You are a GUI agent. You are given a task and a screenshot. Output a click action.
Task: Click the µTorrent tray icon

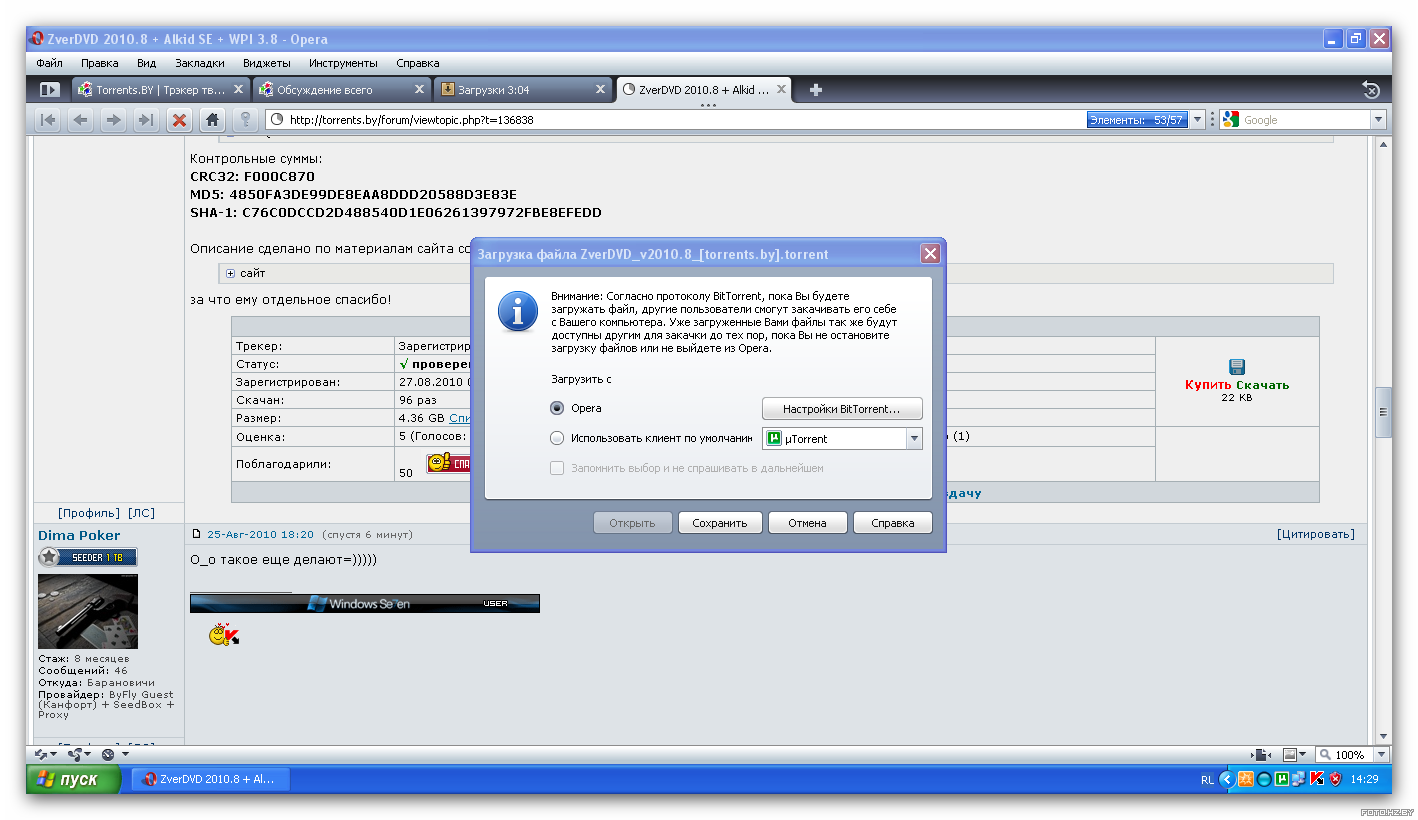pyautogui.click(x=1282, y=779)
